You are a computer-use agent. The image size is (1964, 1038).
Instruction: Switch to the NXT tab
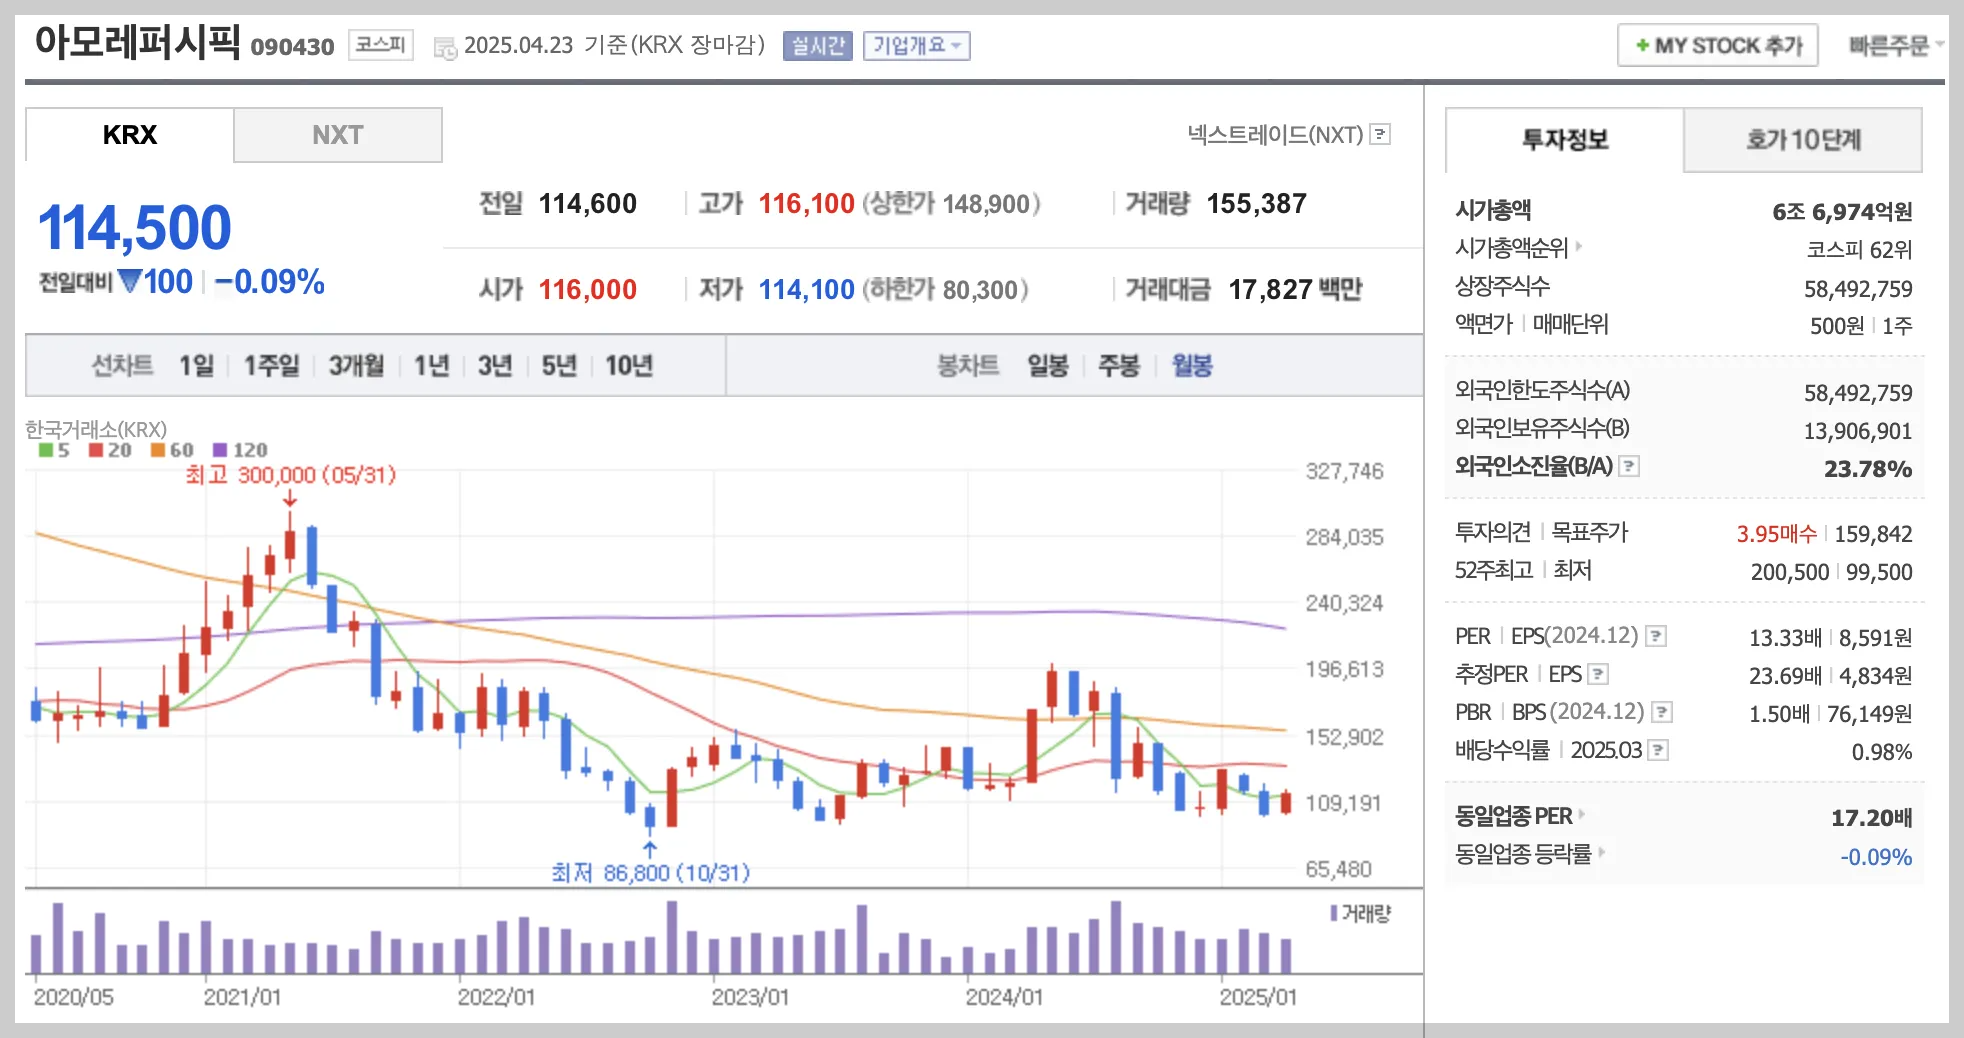pos(338,135)
